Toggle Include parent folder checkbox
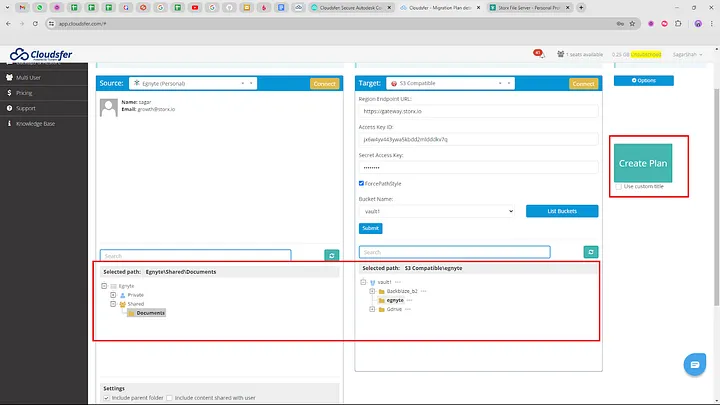 point(107,398)
